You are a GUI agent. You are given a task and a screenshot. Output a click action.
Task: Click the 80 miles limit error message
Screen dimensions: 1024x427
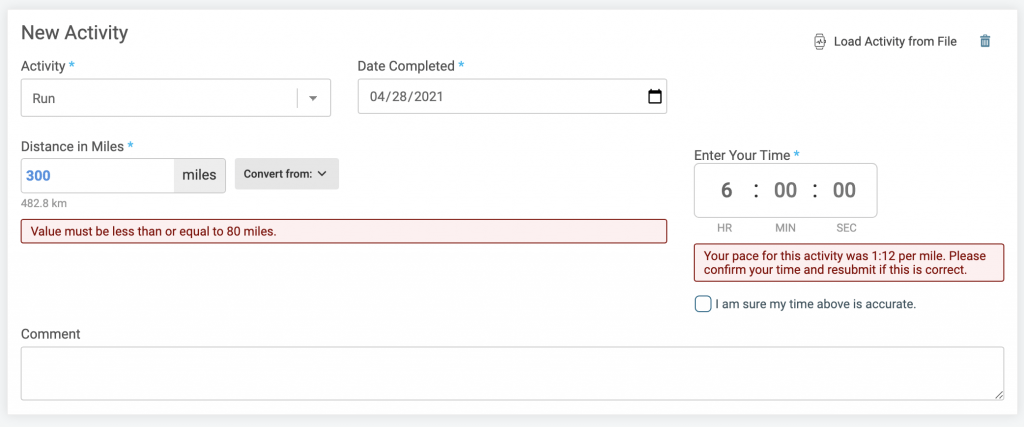coord(344,231)
